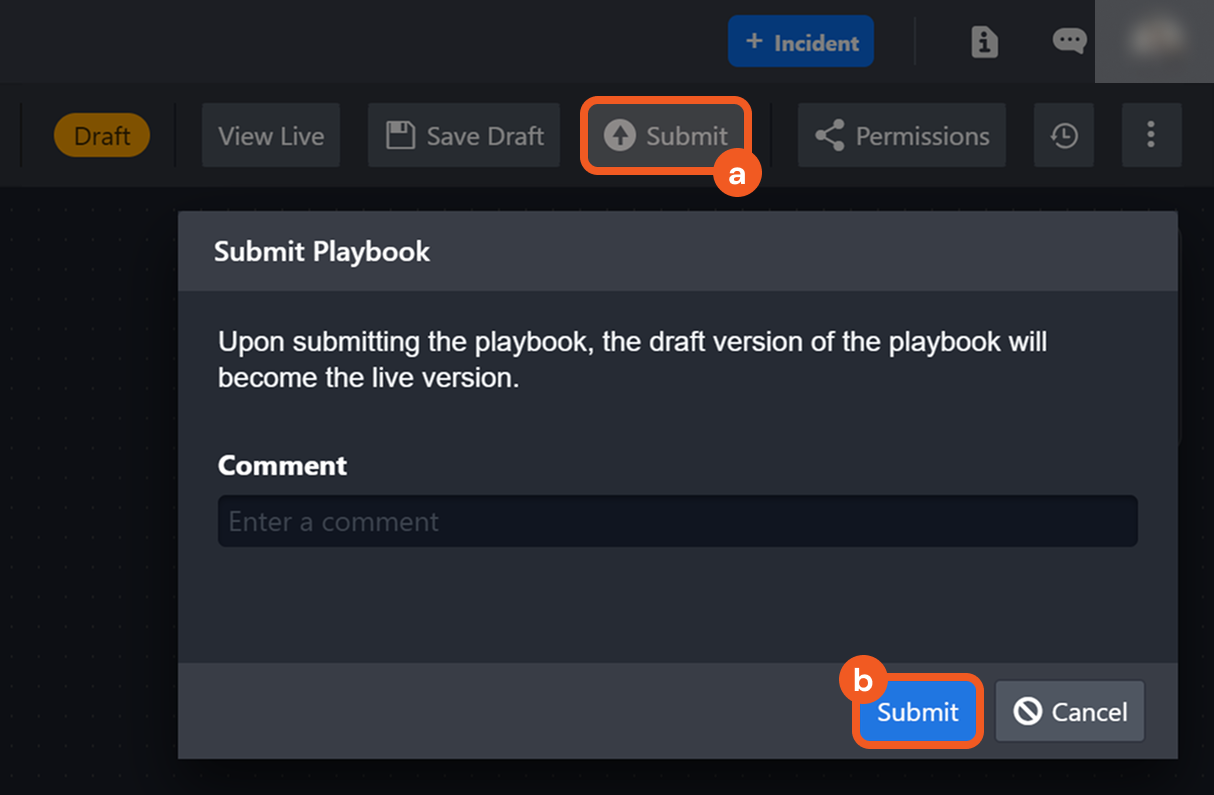Click the plus icon on Incident button
Image resolution: width=1214 pixels, height=795 pixels.
click(755, 42)
